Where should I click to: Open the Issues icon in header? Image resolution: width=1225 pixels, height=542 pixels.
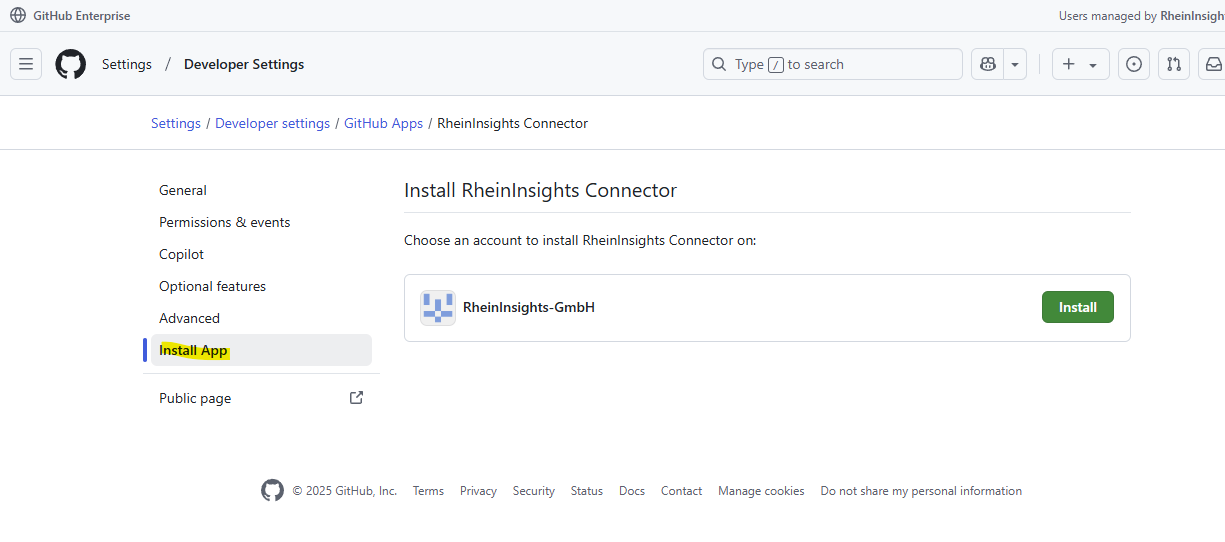point(1134,64)
